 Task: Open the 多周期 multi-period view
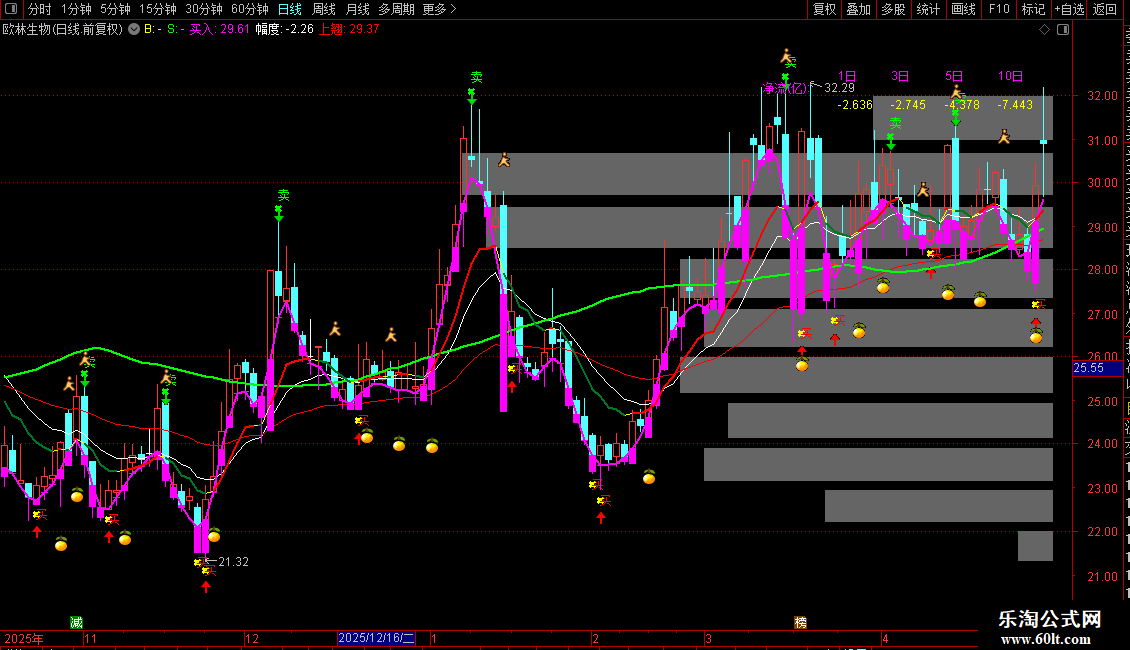[396, 9]
